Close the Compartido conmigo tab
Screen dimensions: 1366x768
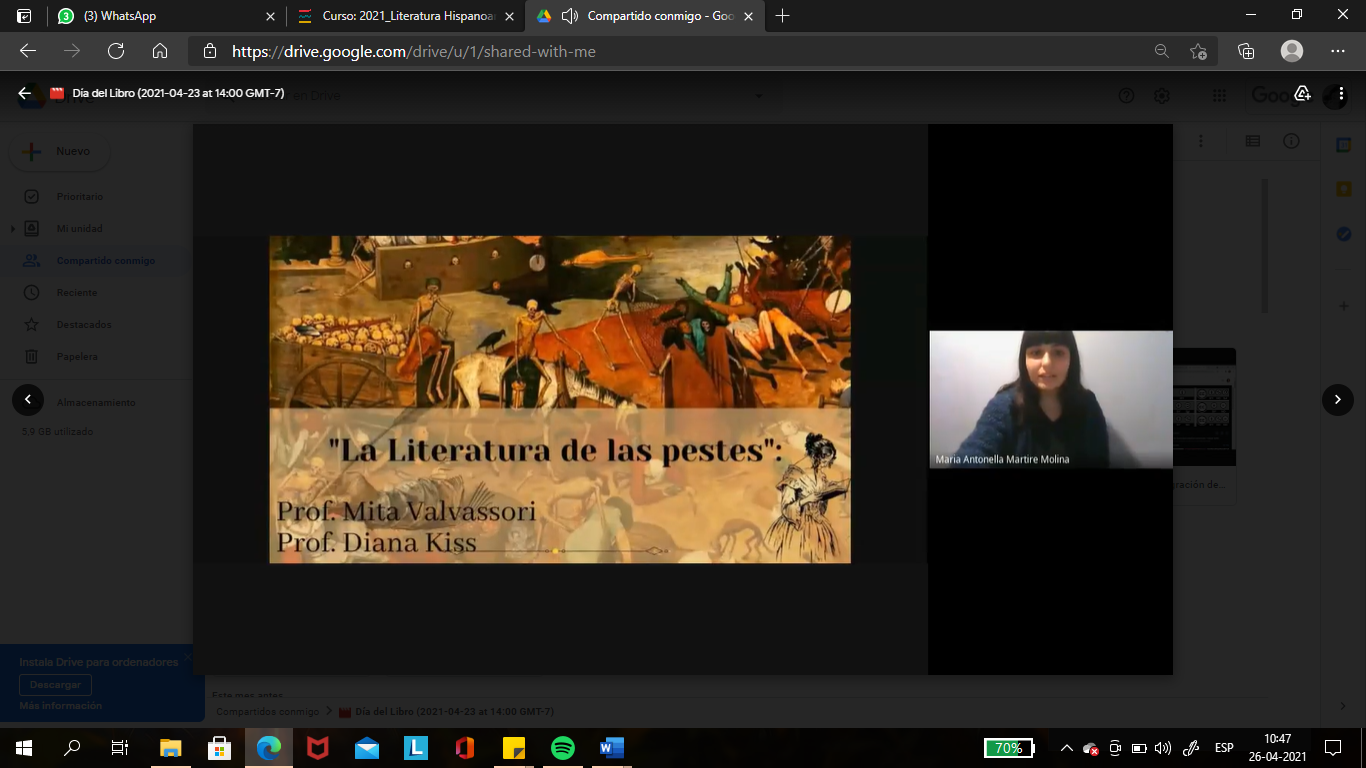(748, 16)
